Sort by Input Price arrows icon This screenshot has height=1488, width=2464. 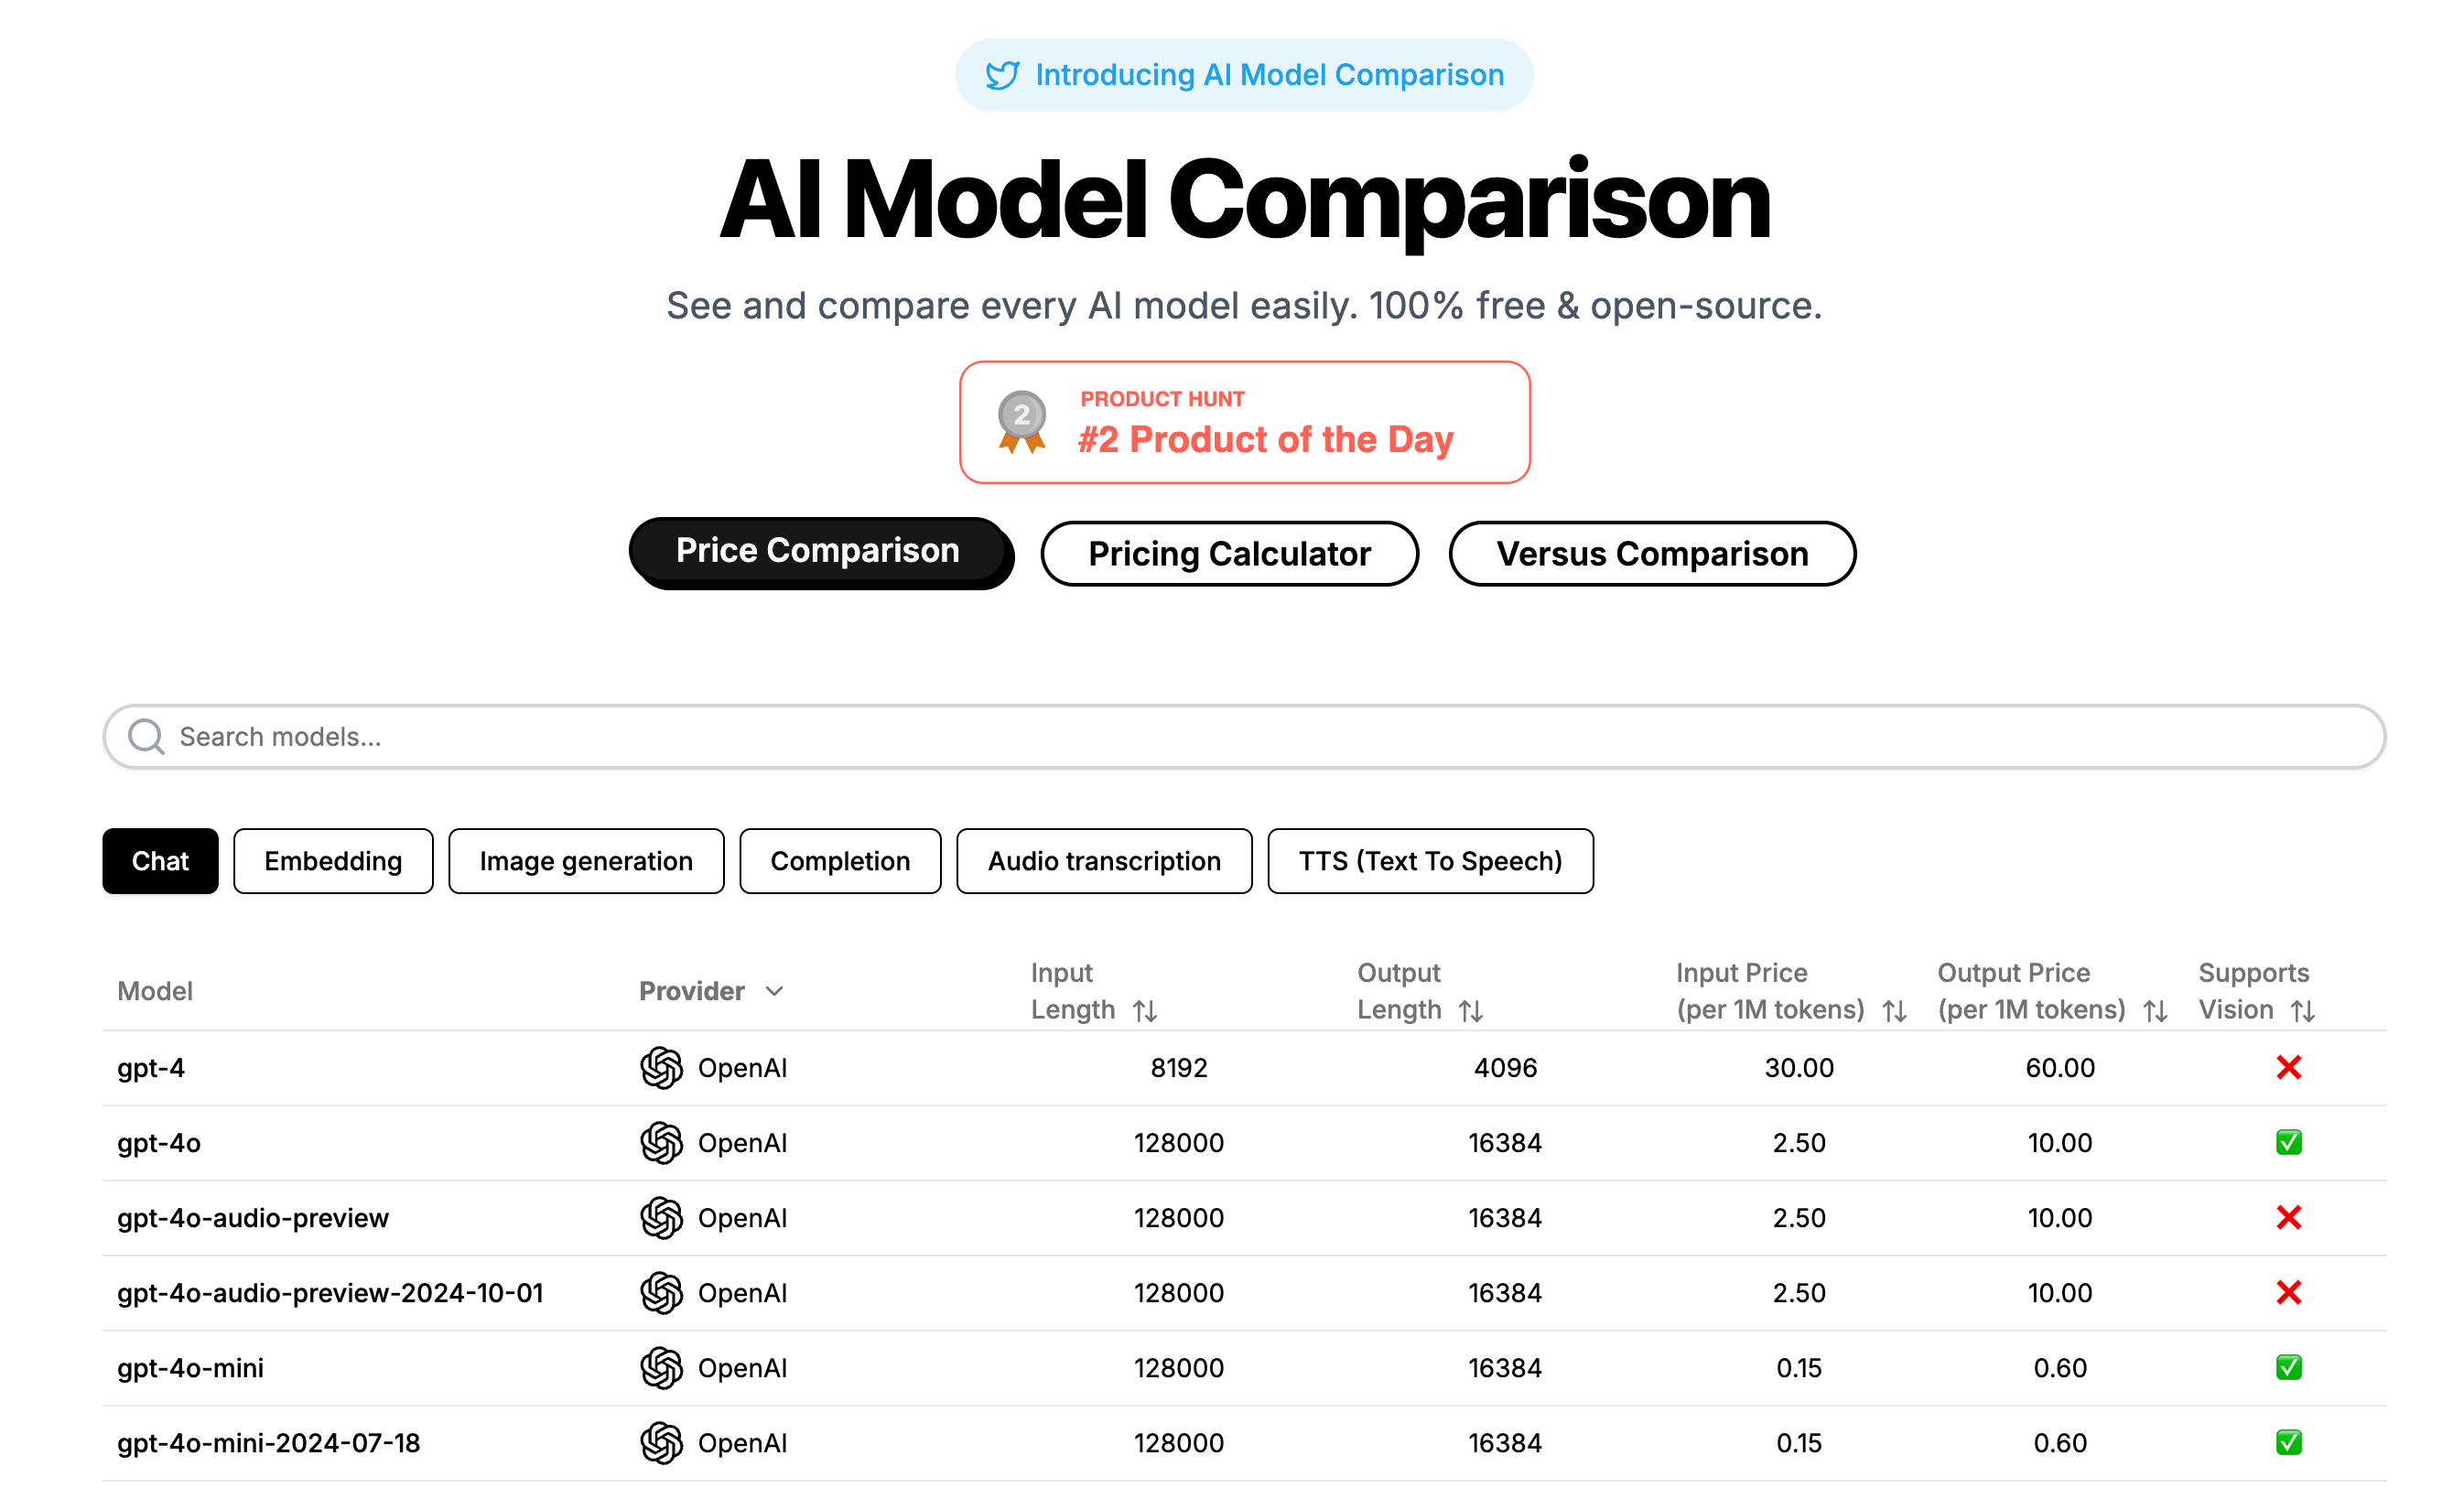(x=1894, y=1011)
